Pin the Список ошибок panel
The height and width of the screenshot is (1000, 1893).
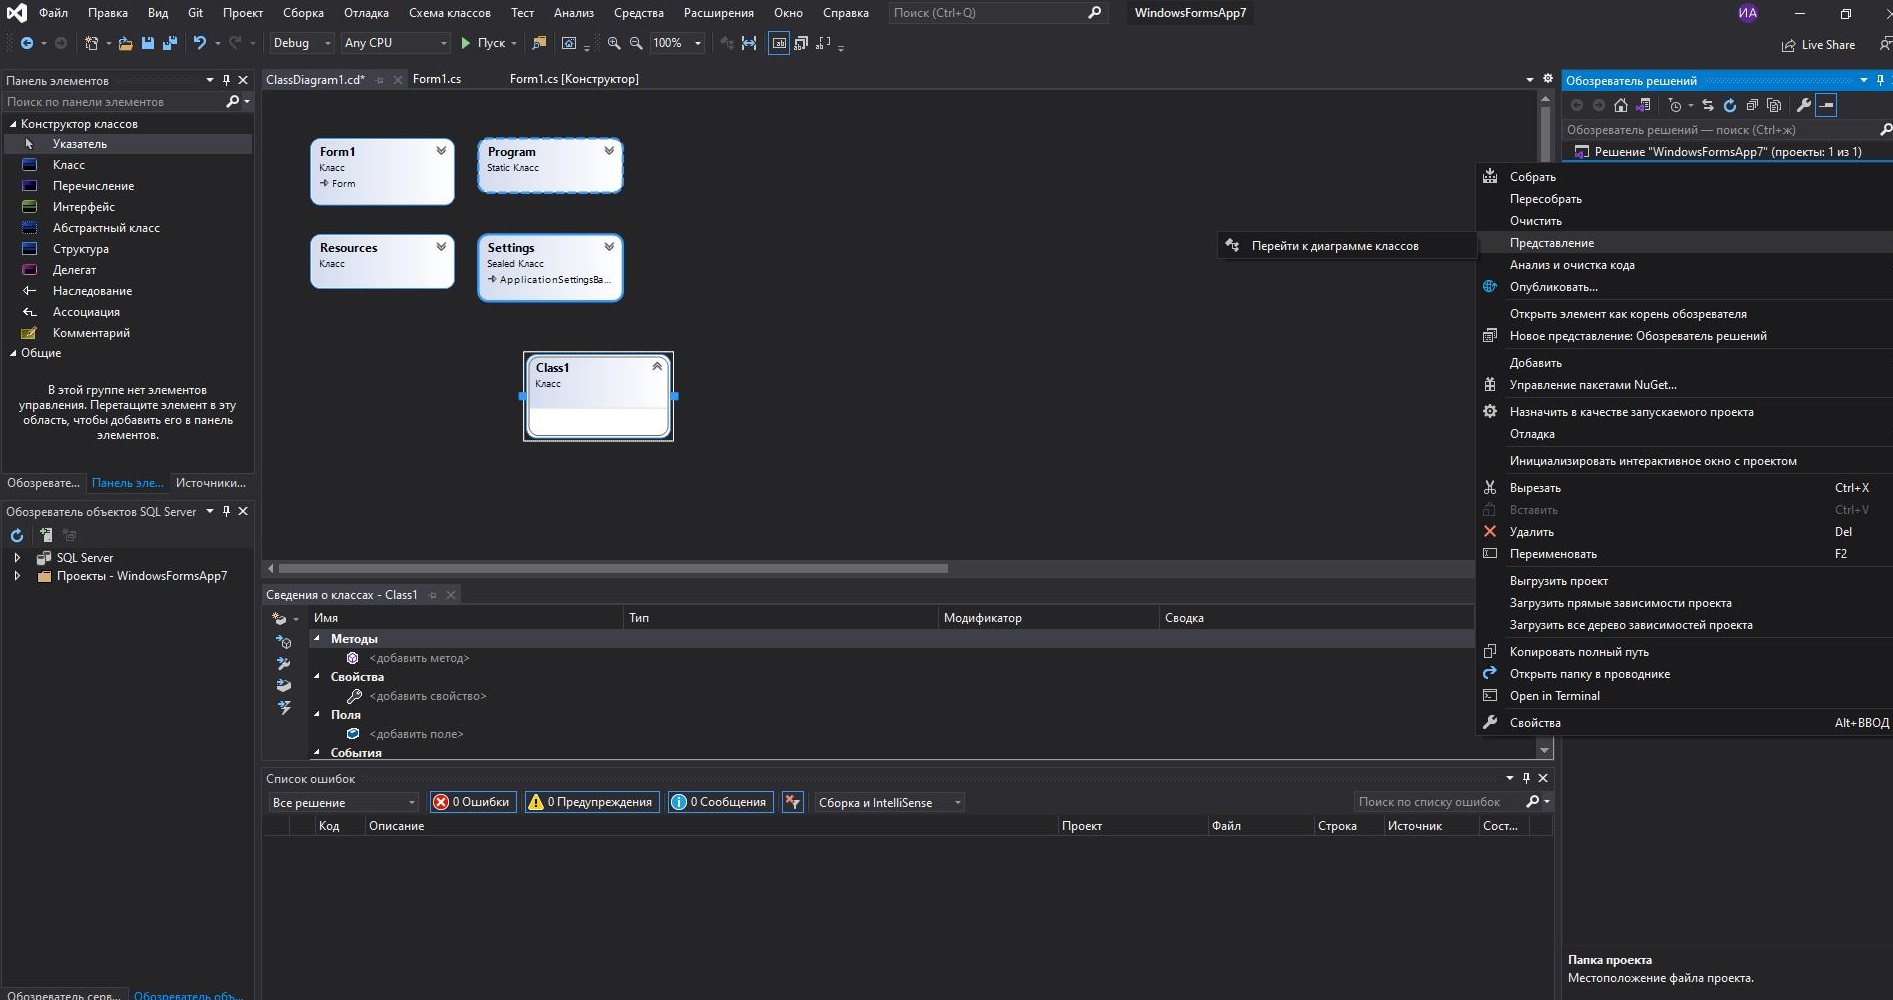[1526, 778]
